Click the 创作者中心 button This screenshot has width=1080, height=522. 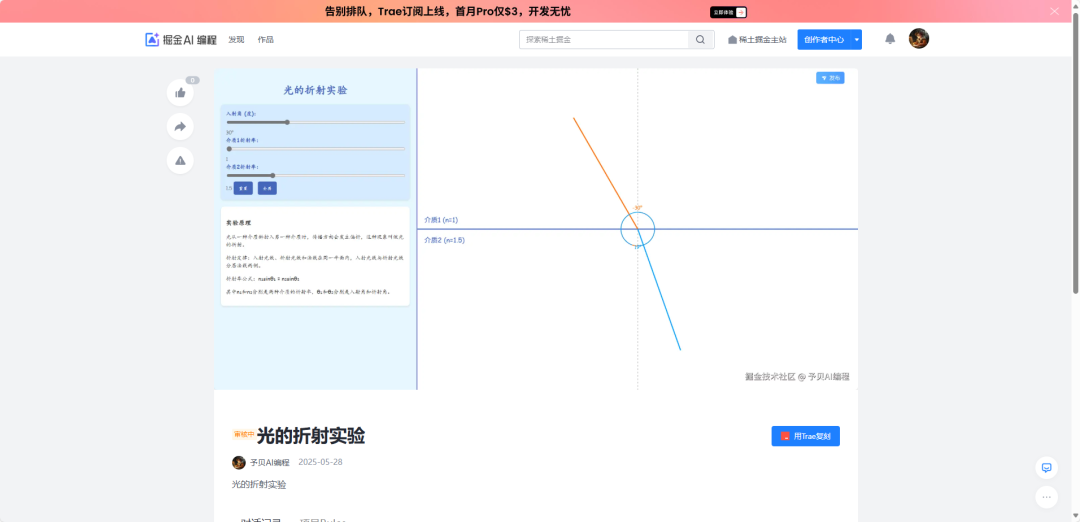pyautogui.click(x=824, y=40)
